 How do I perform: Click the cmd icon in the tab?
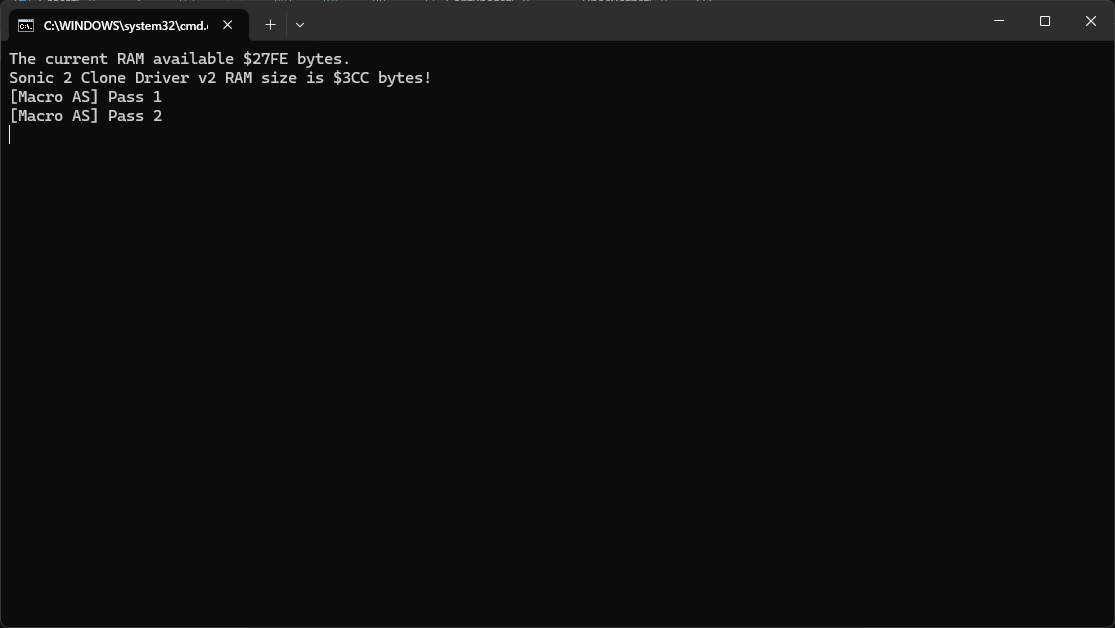click(x=26, y=26)
